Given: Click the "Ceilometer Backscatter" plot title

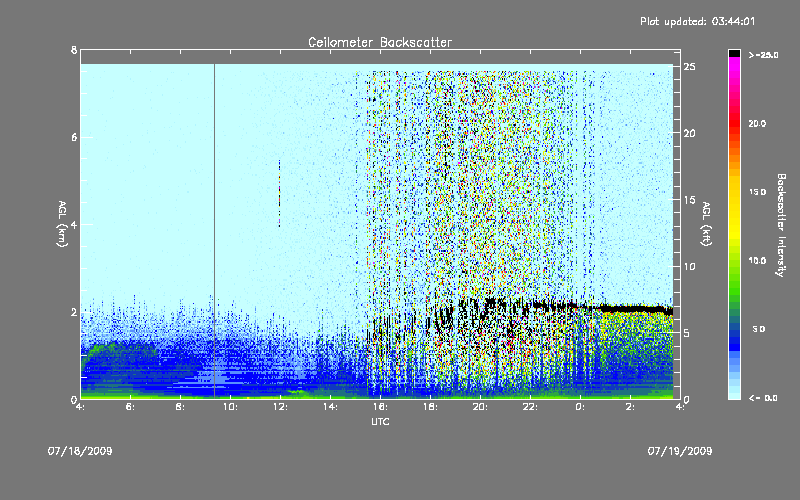Looking at the screenshot, I should (380, 42).
